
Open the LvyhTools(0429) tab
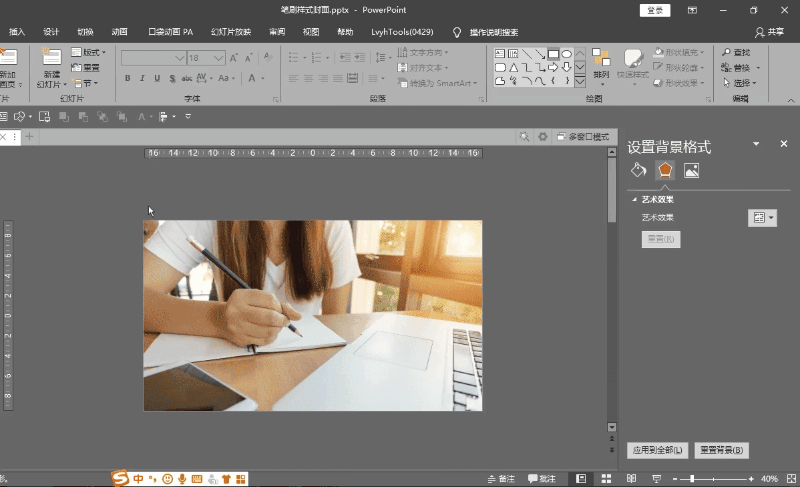tap(402, 32)
